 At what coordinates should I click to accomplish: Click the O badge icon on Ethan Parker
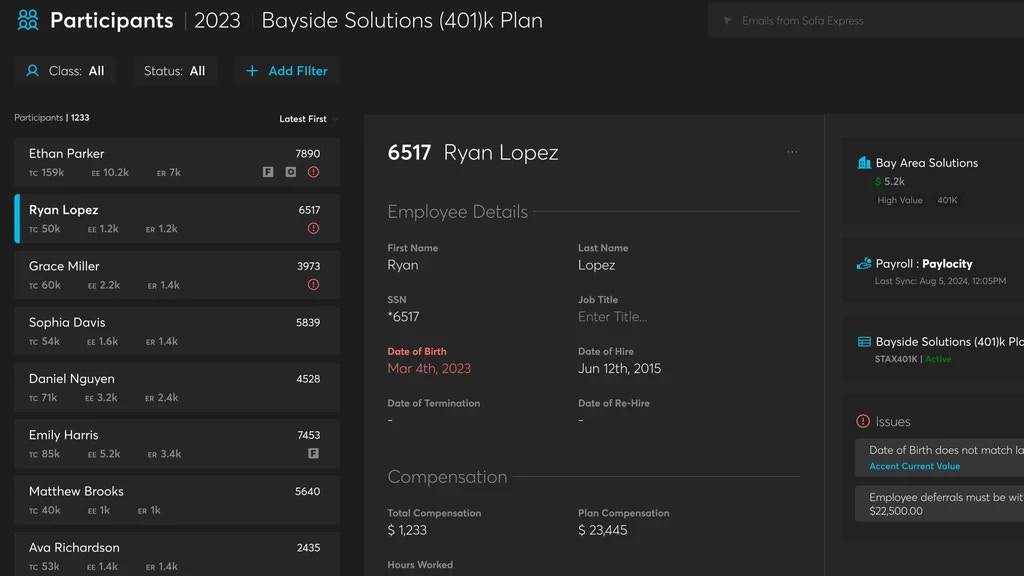[290, 172]
